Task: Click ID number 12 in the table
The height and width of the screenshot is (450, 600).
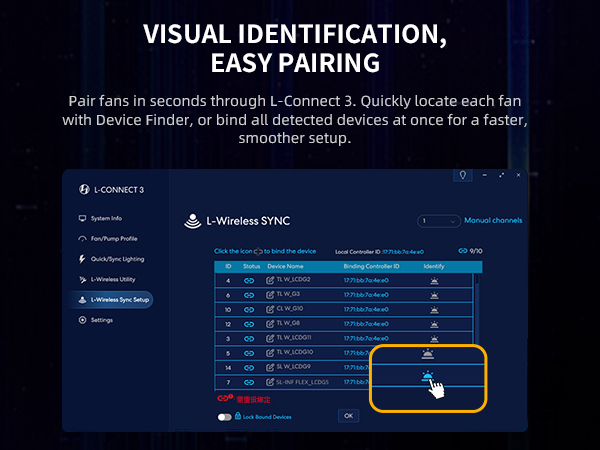Action: coord(228,324)
